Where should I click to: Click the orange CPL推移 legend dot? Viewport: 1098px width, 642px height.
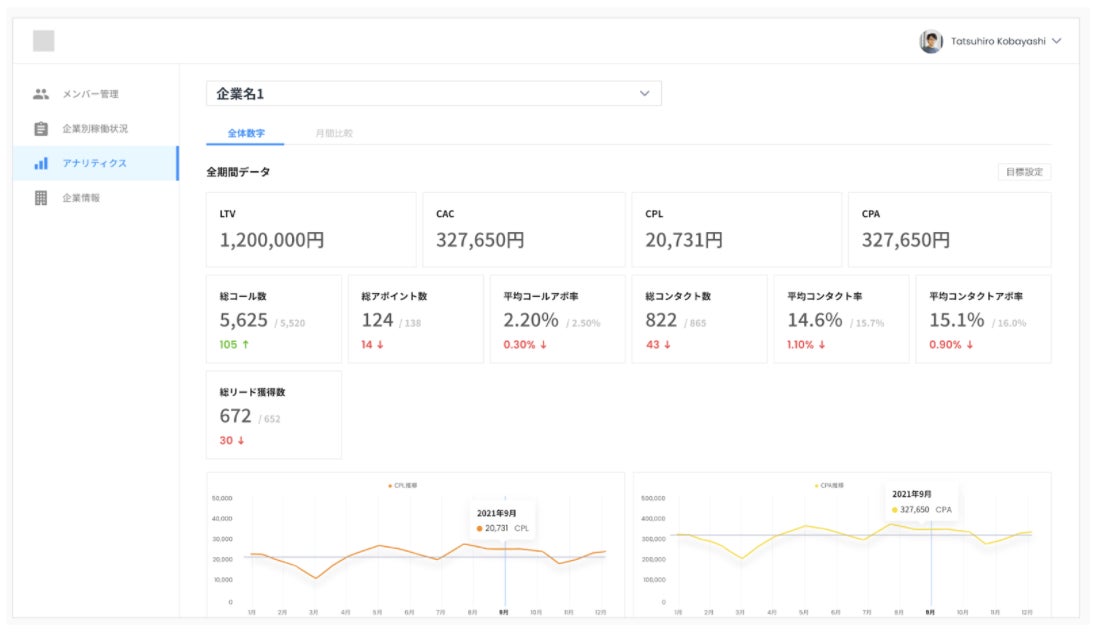[x=390, y=485]
